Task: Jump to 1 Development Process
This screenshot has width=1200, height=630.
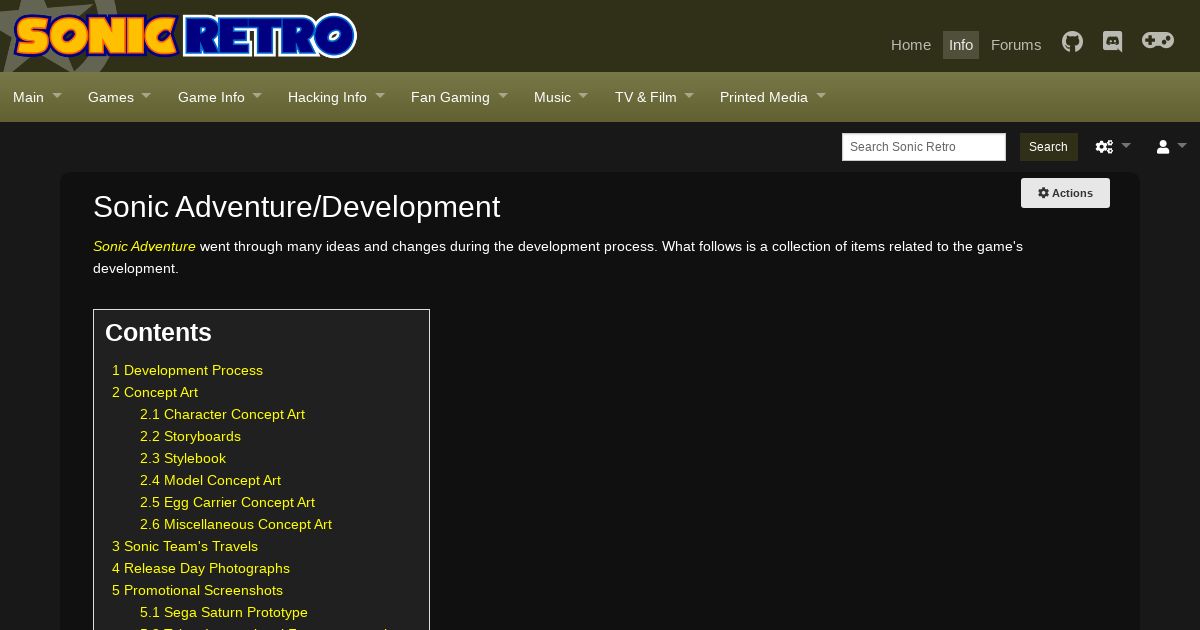Action: 187,370
